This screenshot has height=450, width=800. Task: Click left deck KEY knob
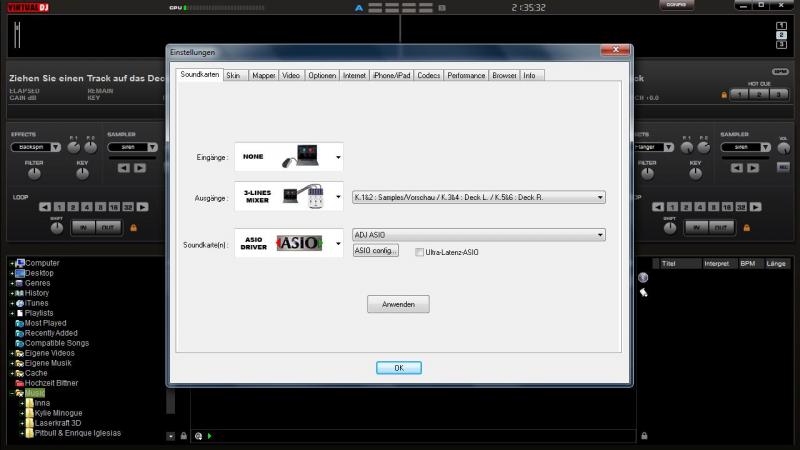pyautogui.click(x=82, y=173)
